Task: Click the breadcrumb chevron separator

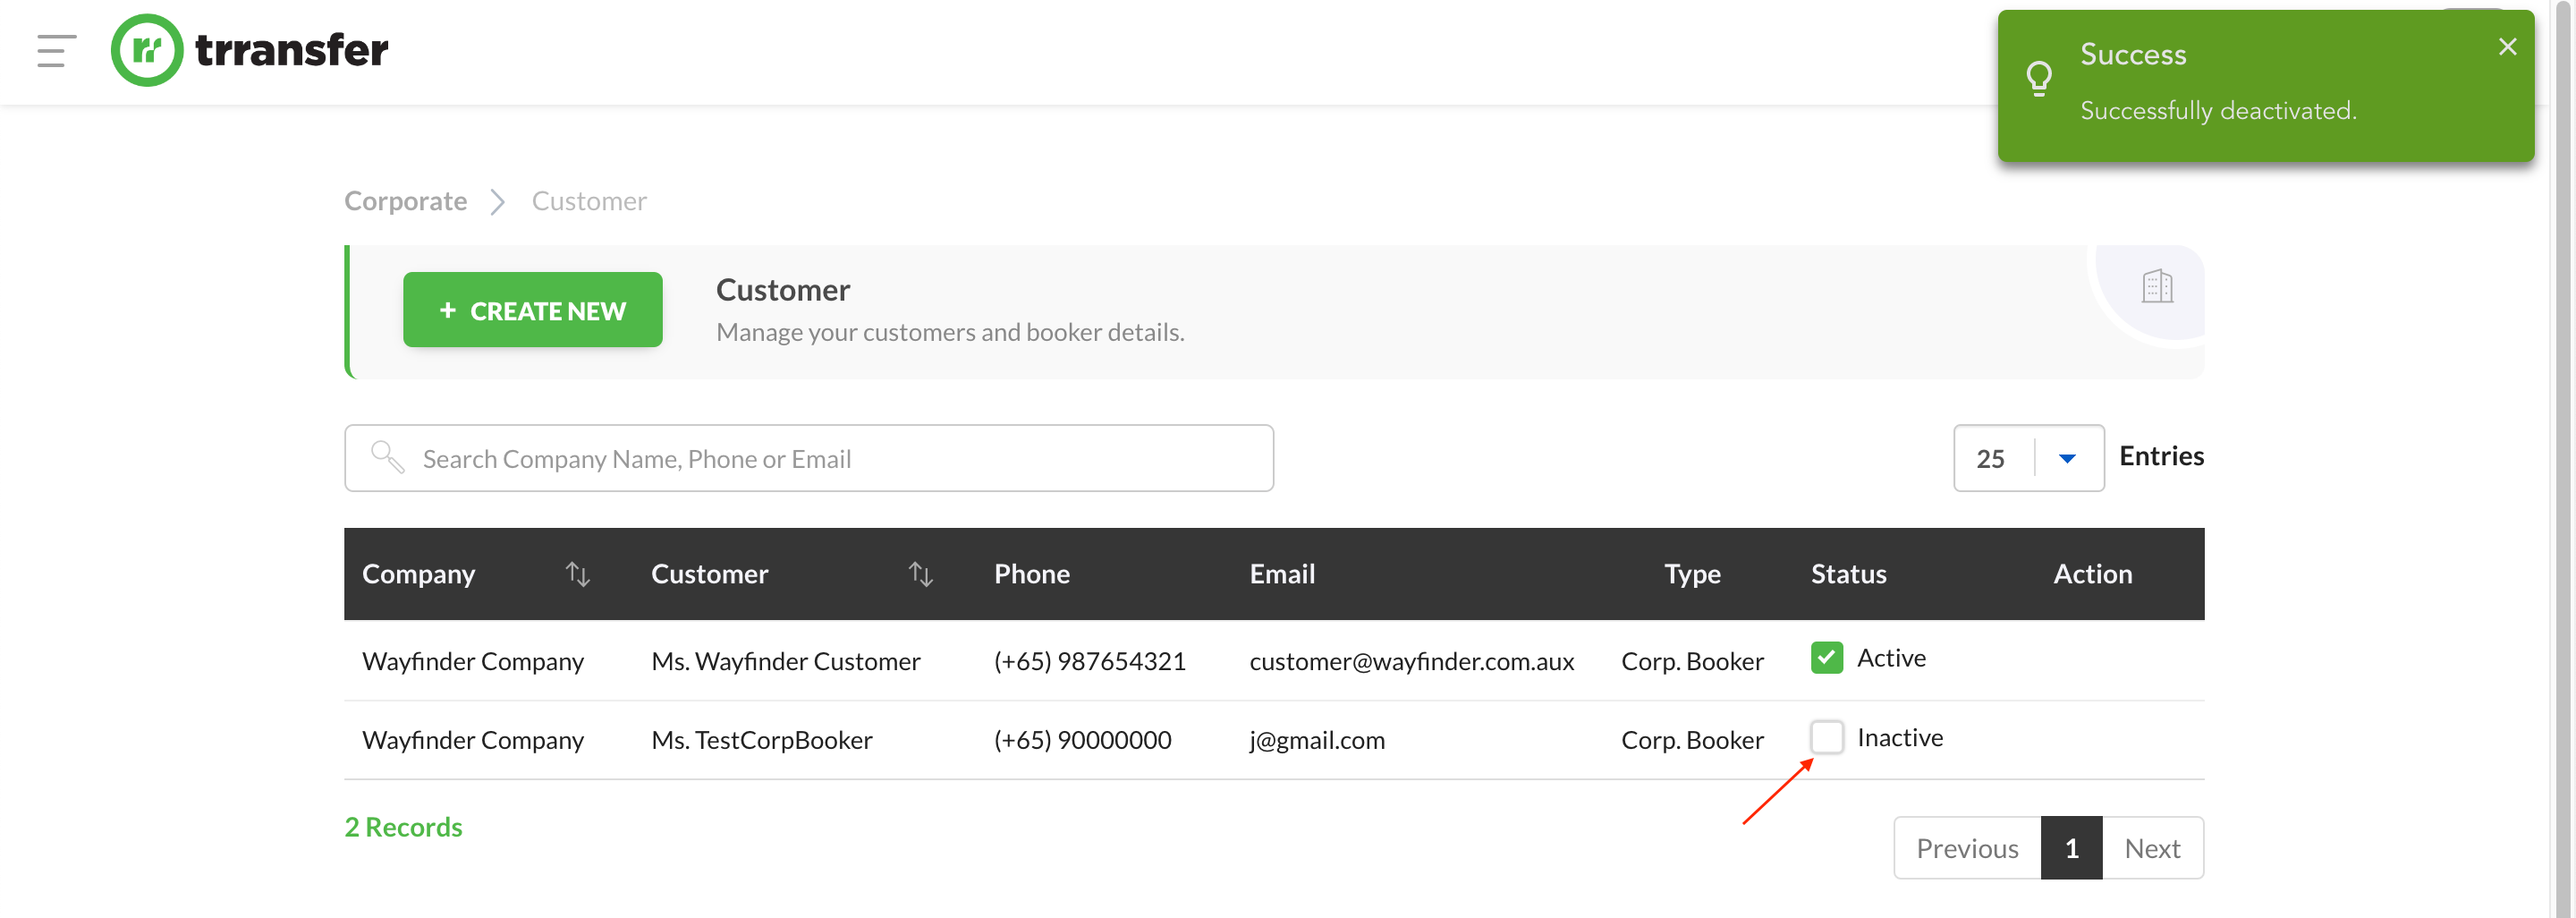Action: coord(497,202)
